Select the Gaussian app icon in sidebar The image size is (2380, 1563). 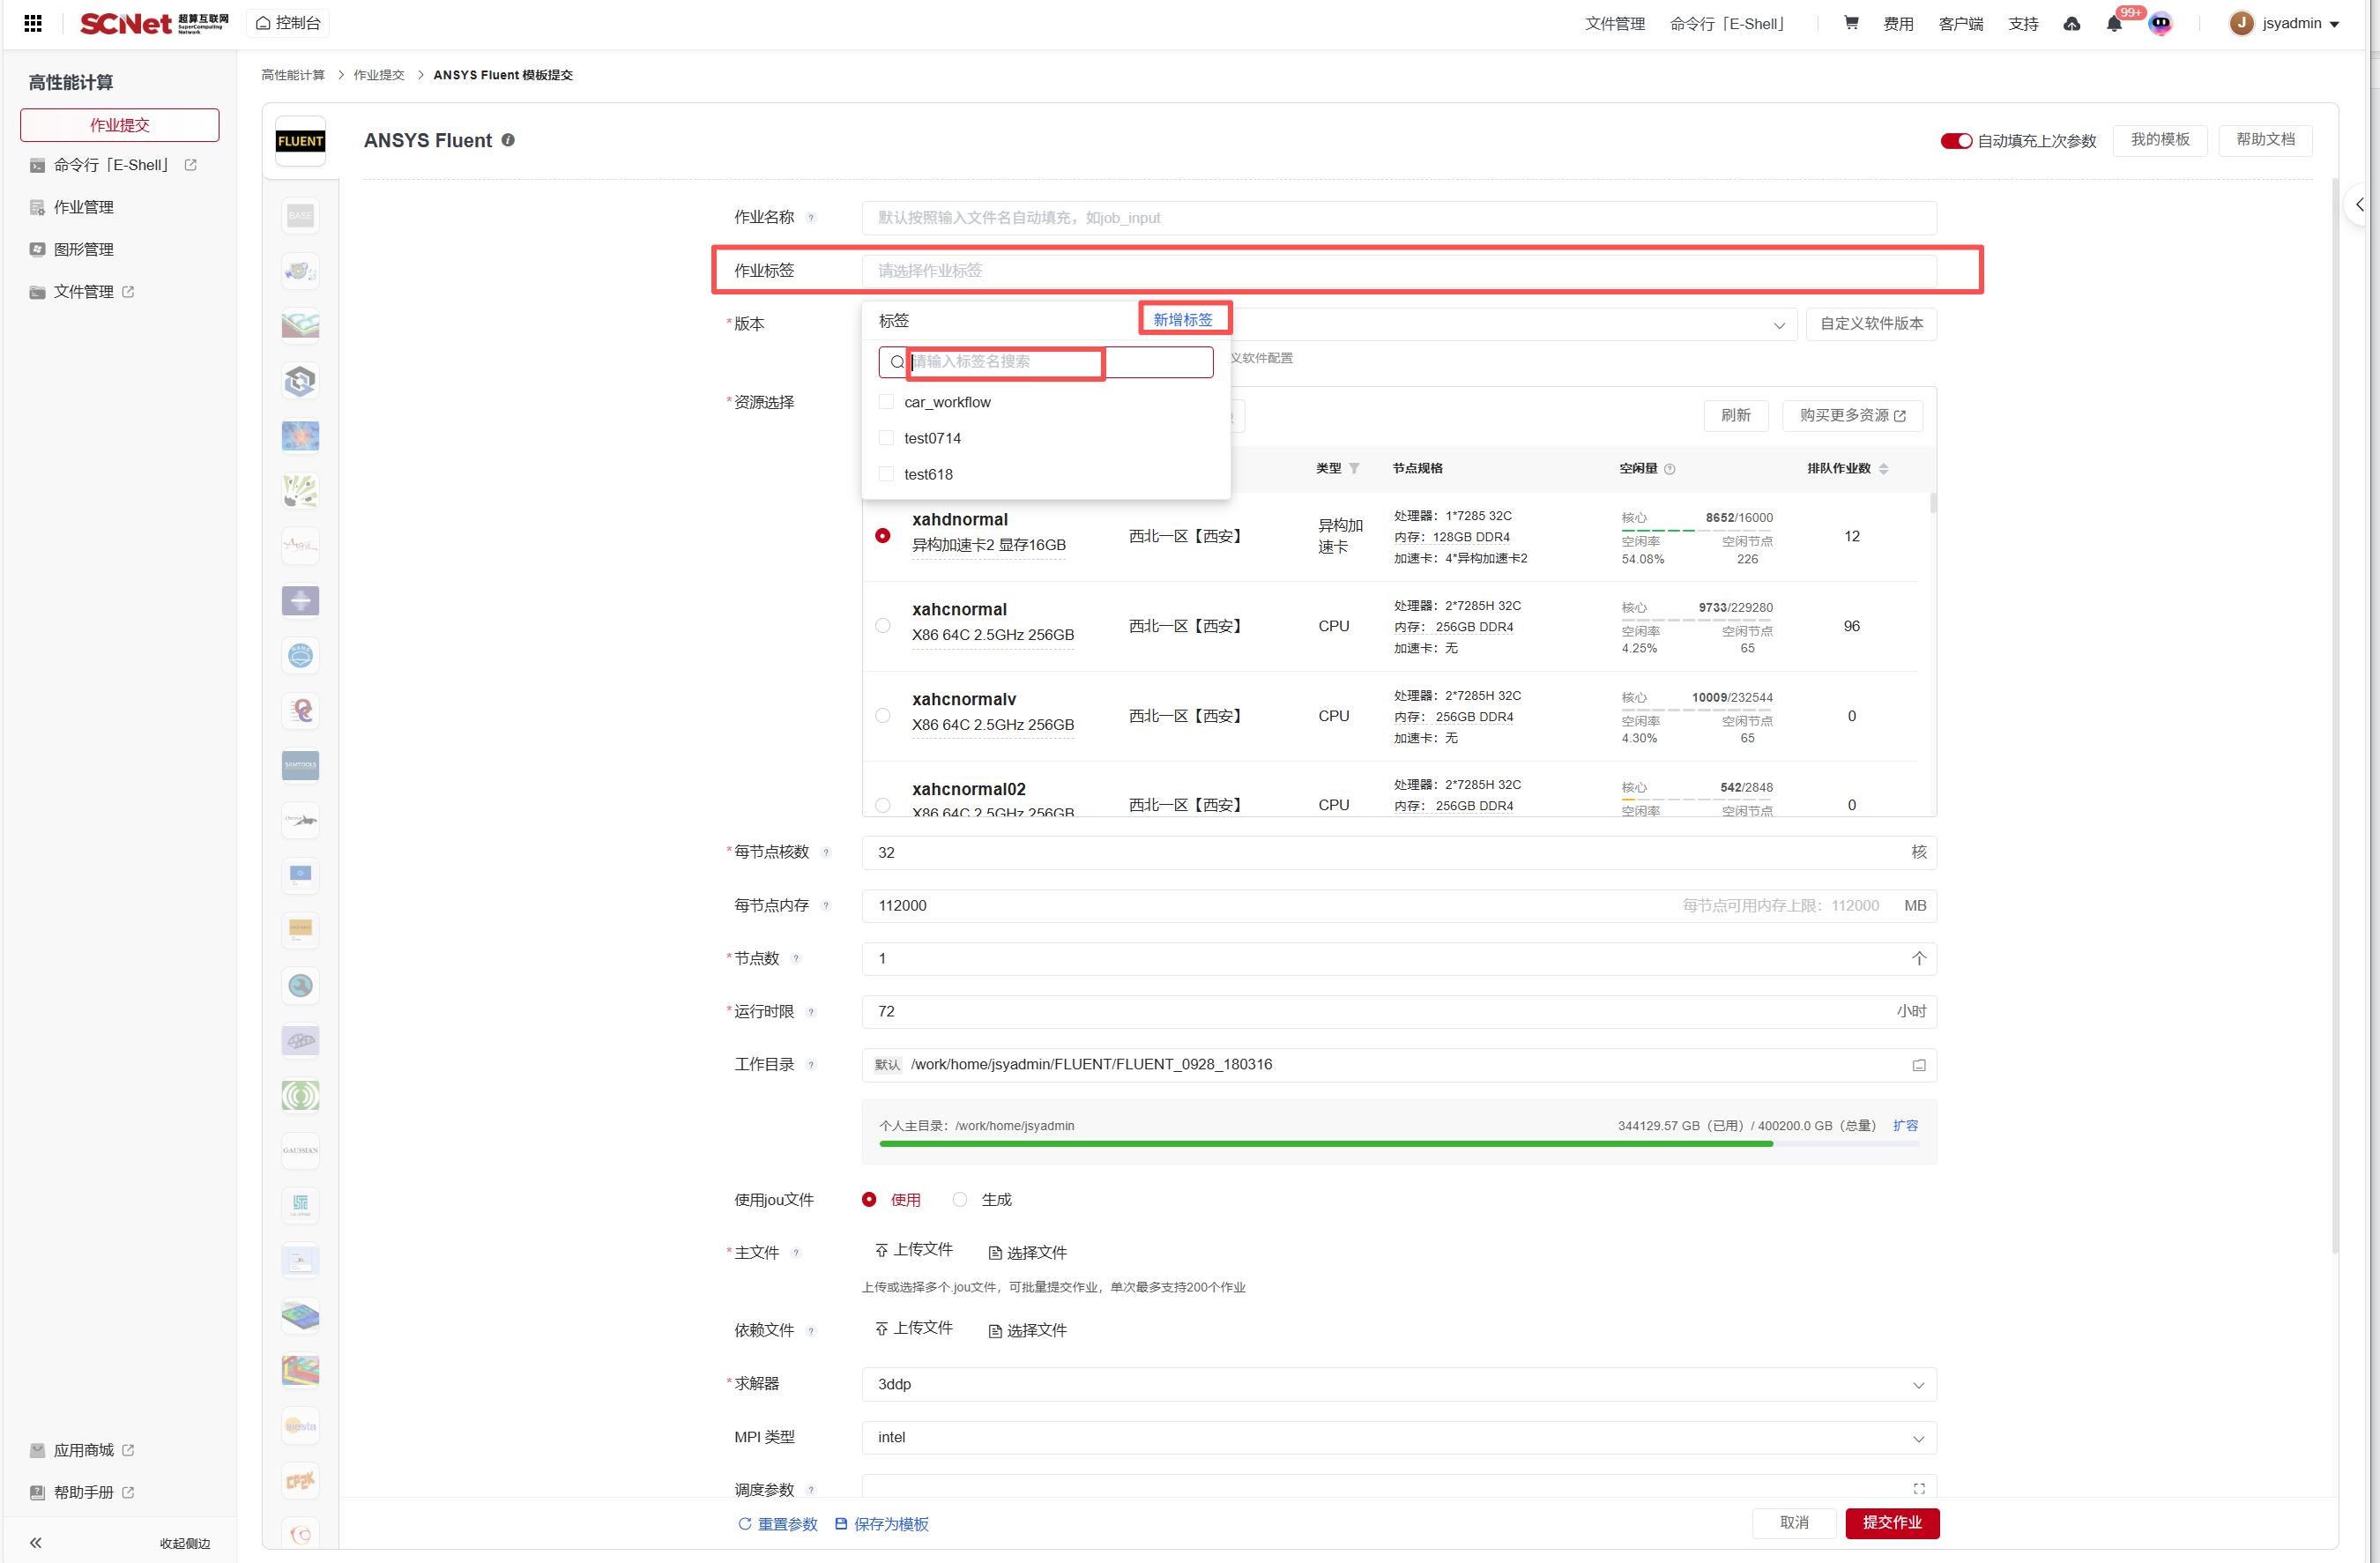[300, 1150]
